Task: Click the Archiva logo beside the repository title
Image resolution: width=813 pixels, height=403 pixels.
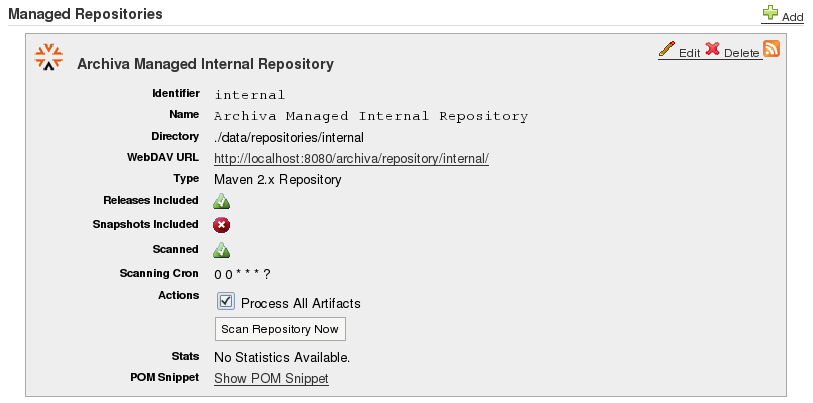Action: tap(49, 58)
